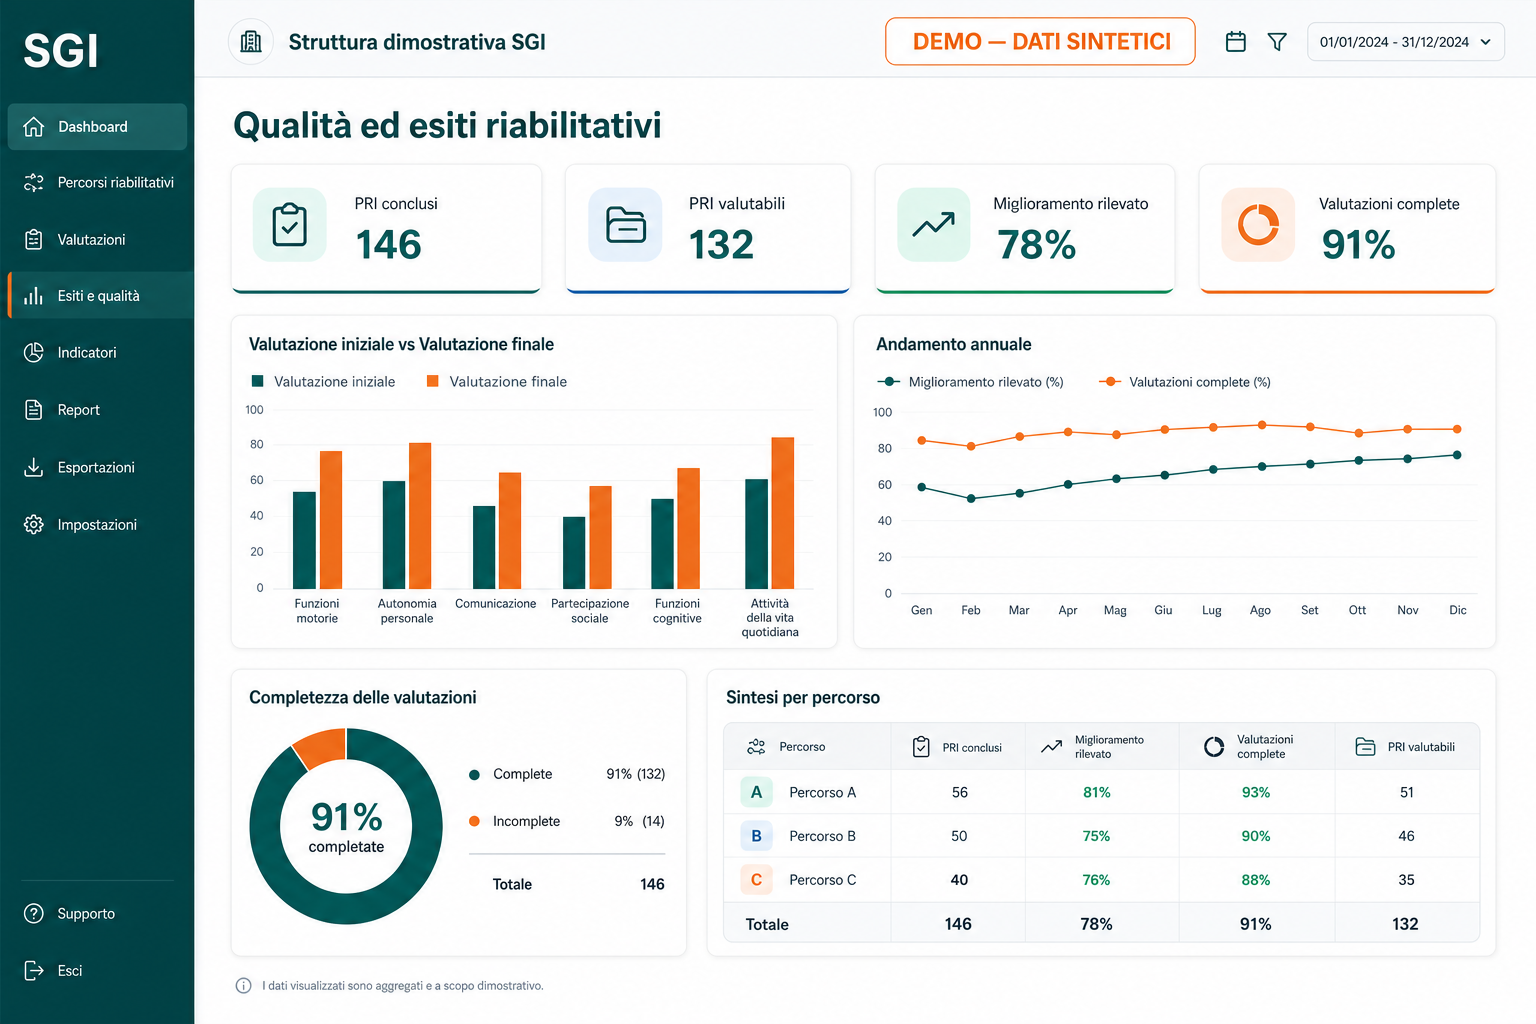
Task: Click the Valutazioni complete donut icon
Action: (x=1259, y=225)
